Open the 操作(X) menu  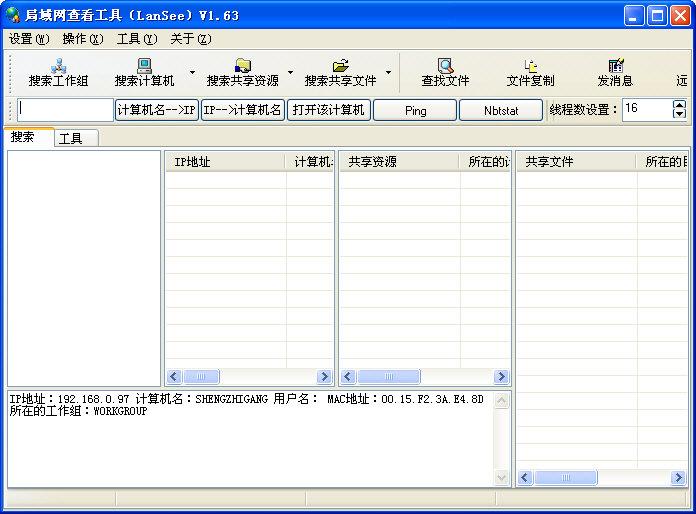[x=83, y=39]
